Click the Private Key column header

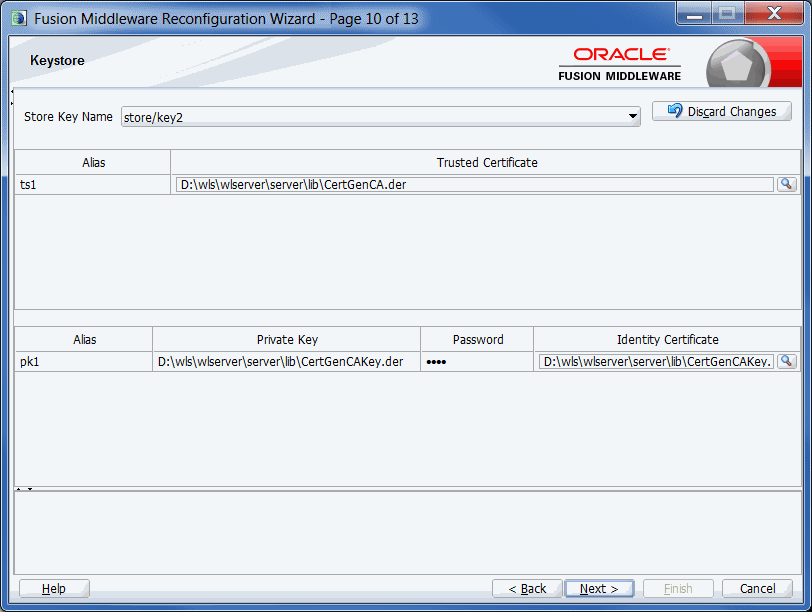(286, 340)
